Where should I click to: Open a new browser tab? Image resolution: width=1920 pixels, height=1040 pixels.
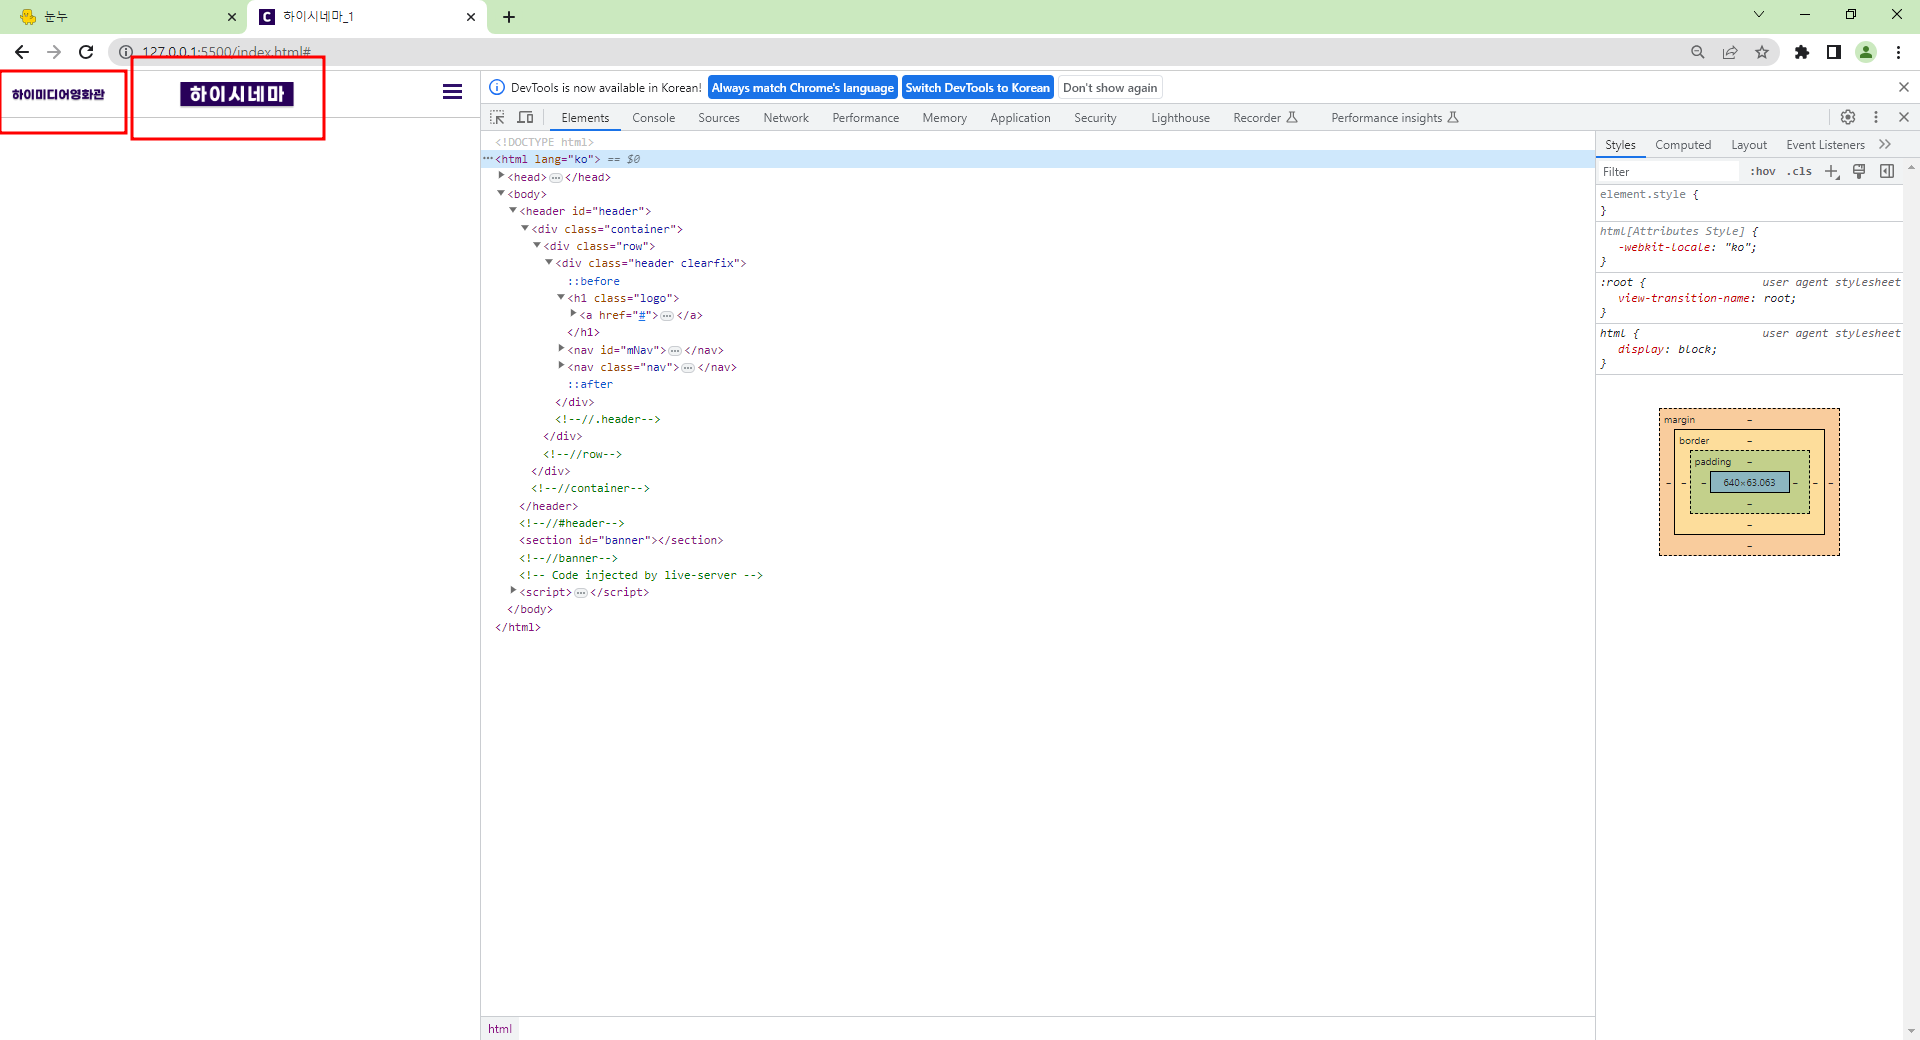click(508, 17)
